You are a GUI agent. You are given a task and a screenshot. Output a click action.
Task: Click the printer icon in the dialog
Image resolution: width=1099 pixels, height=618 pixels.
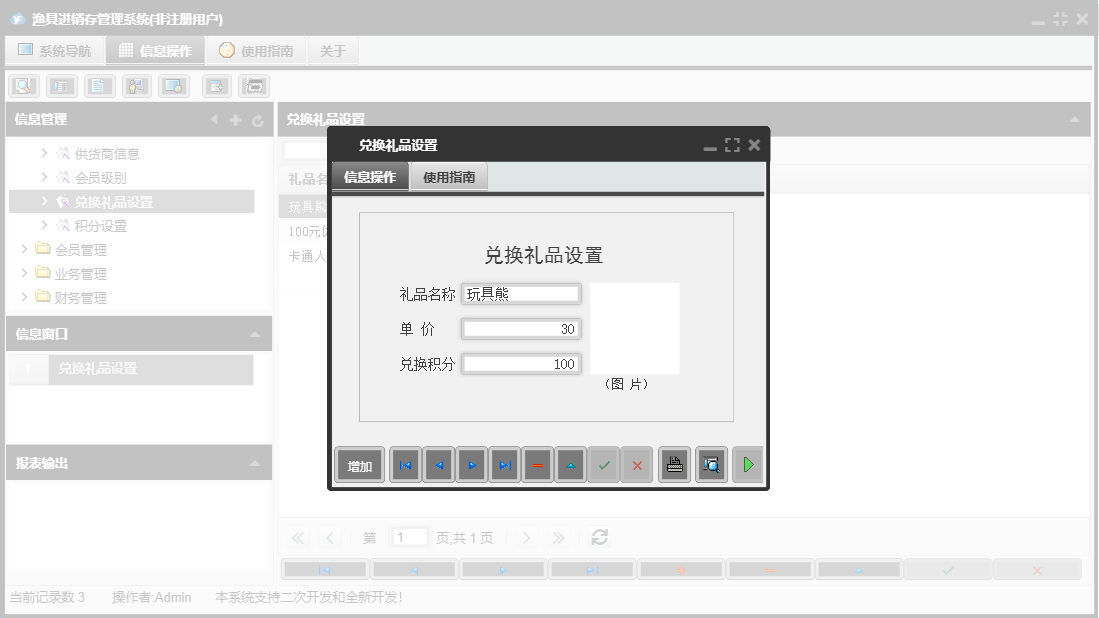click(673, 464)
